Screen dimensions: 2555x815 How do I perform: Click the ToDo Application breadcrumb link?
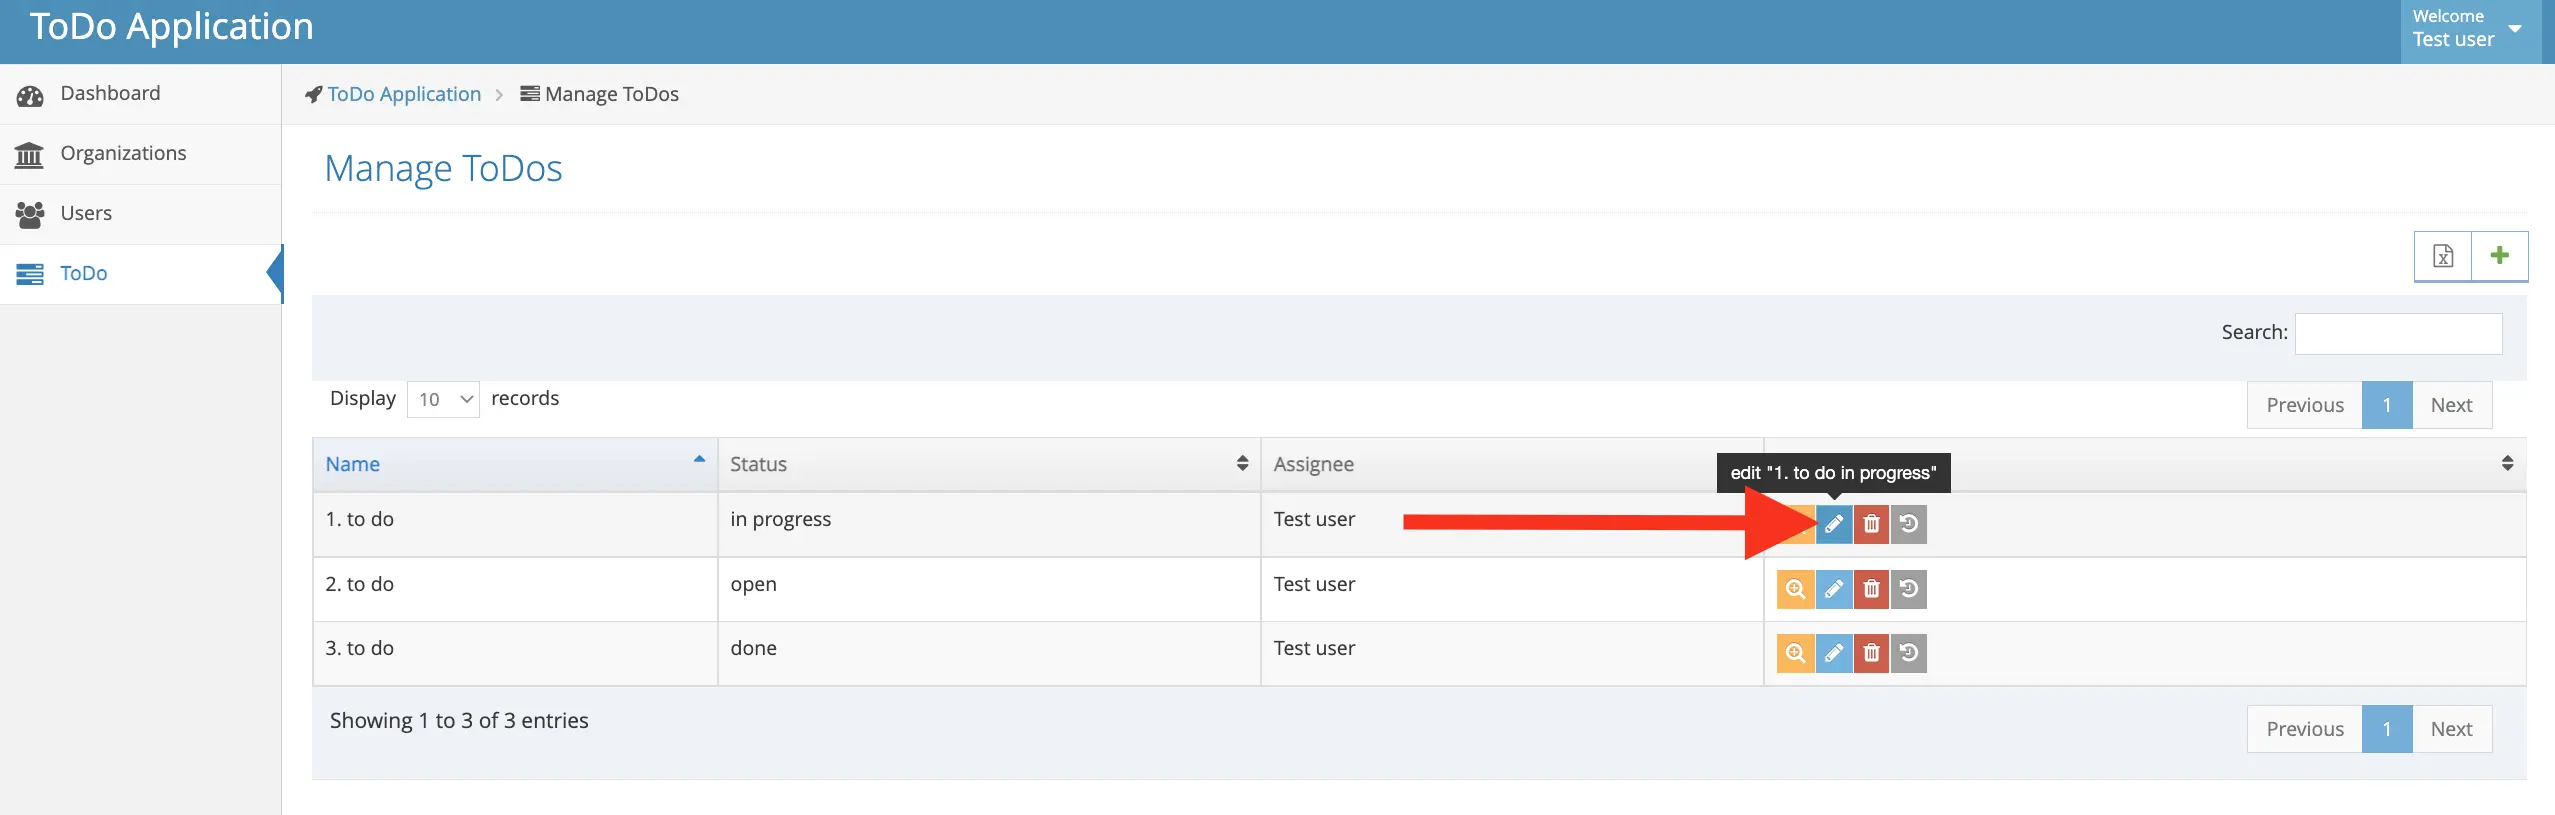click(x=404, y=94)
